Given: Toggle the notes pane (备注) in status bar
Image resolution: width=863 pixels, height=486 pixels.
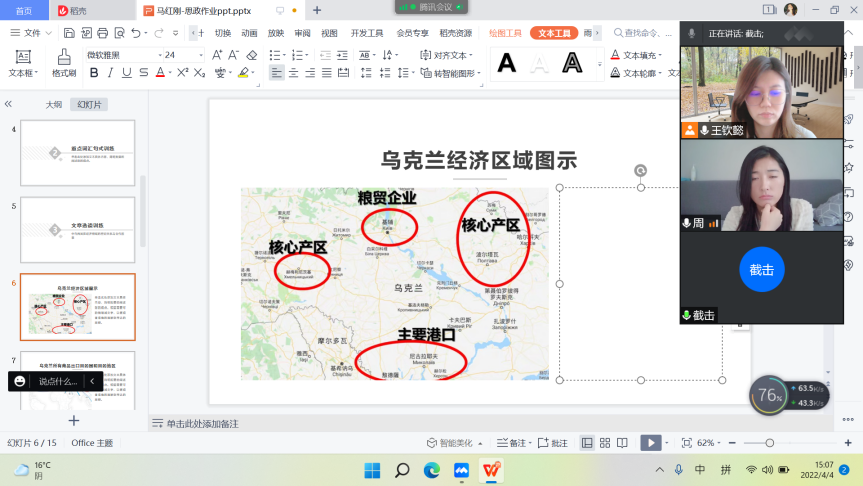Looking at the screenshot, I should pyautogui.click(x=511, y=443).
